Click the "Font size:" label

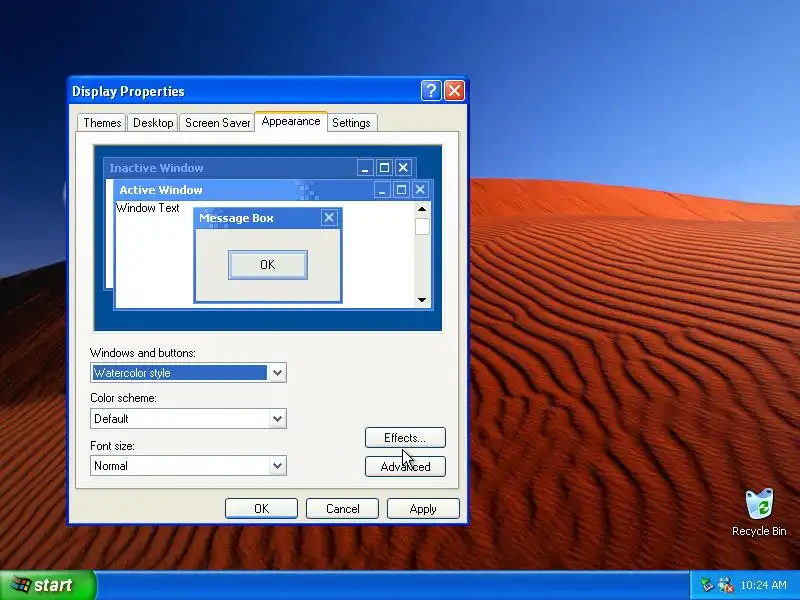(x=112, y=446)
